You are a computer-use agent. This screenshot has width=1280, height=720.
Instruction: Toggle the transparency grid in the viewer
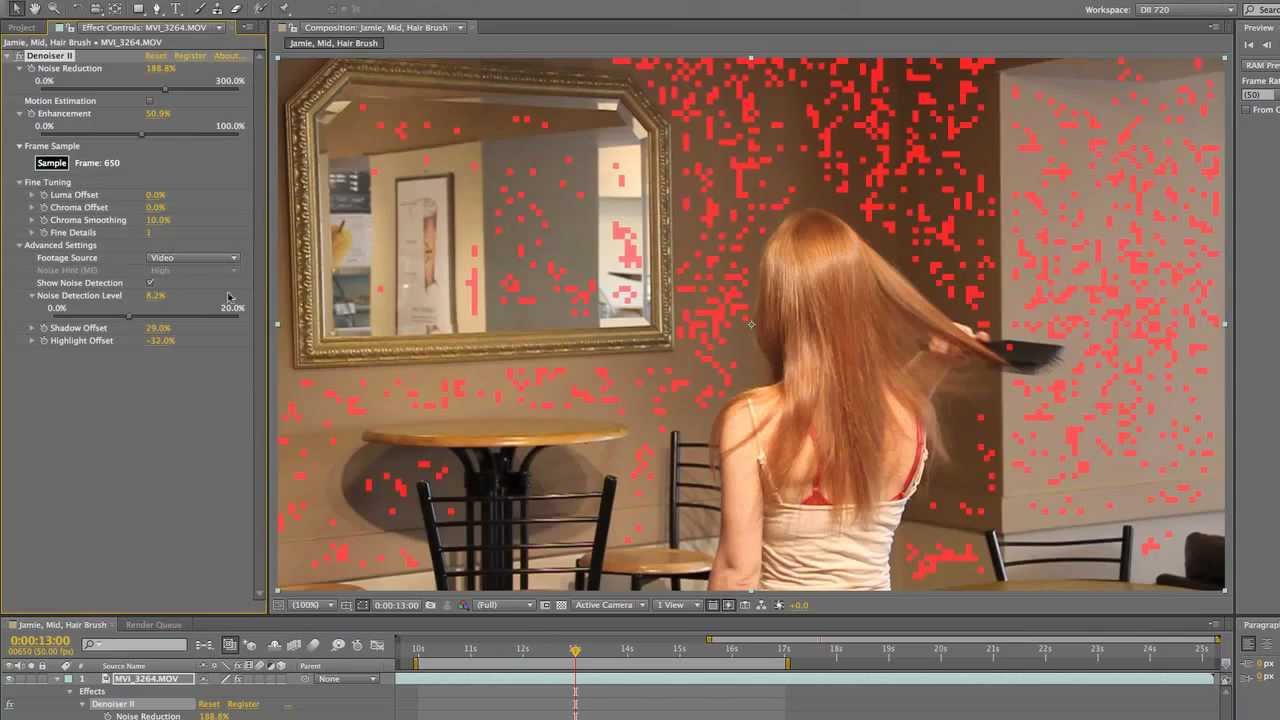(x=562, y=605)
